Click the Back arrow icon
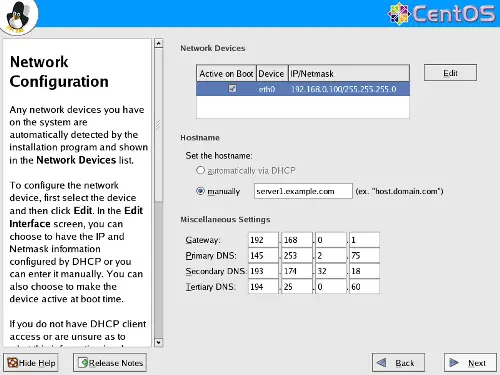This screenshot has height=375, width=500. 381,362
